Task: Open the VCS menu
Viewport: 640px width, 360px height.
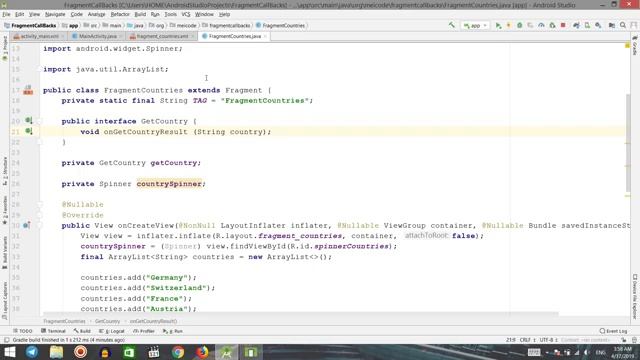Action: (186, 14)
